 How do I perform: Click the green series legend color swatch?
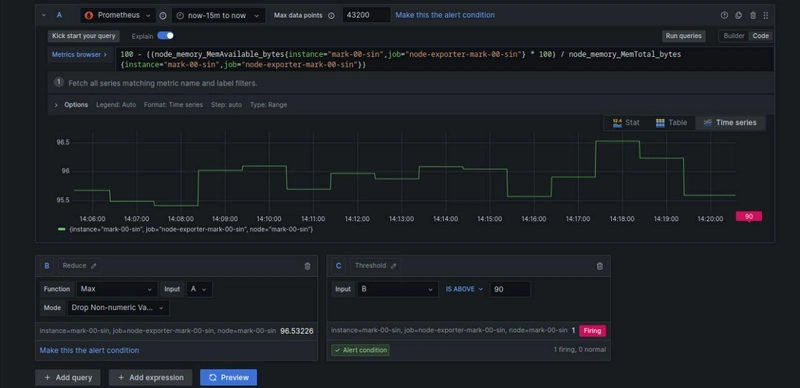(x=62, y=229)
